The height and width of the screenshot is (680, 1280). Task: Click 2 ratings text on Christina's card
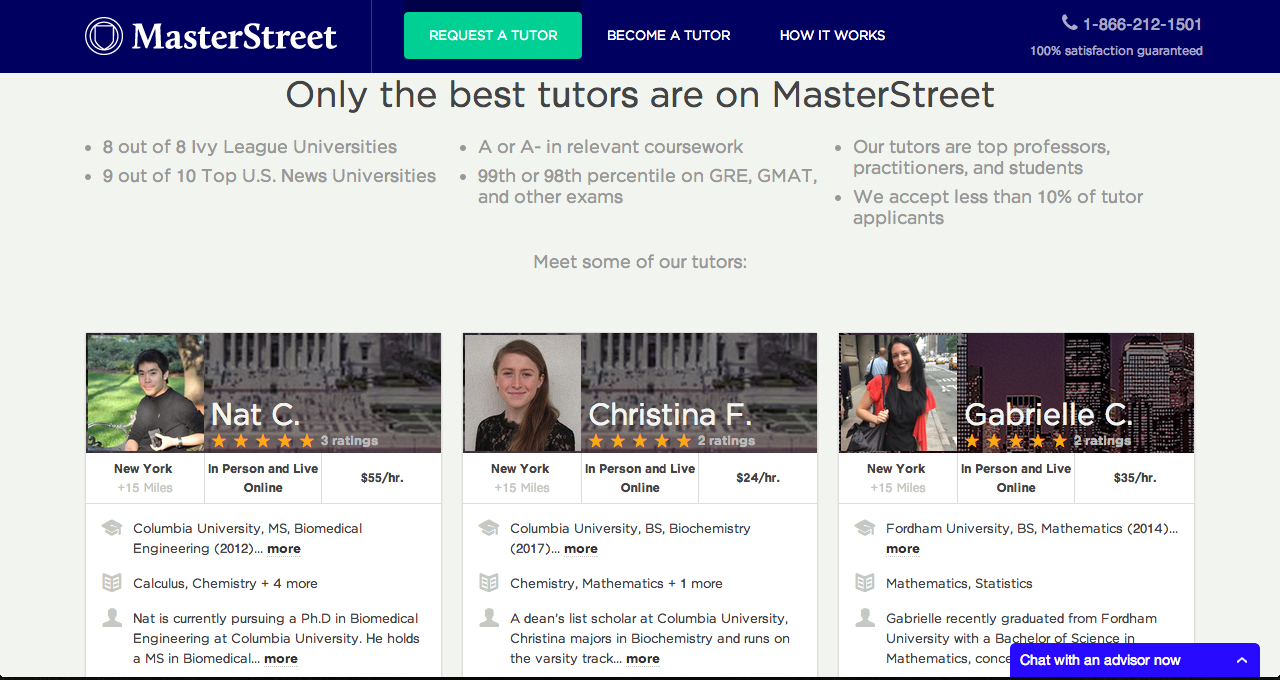pos(726,441)
